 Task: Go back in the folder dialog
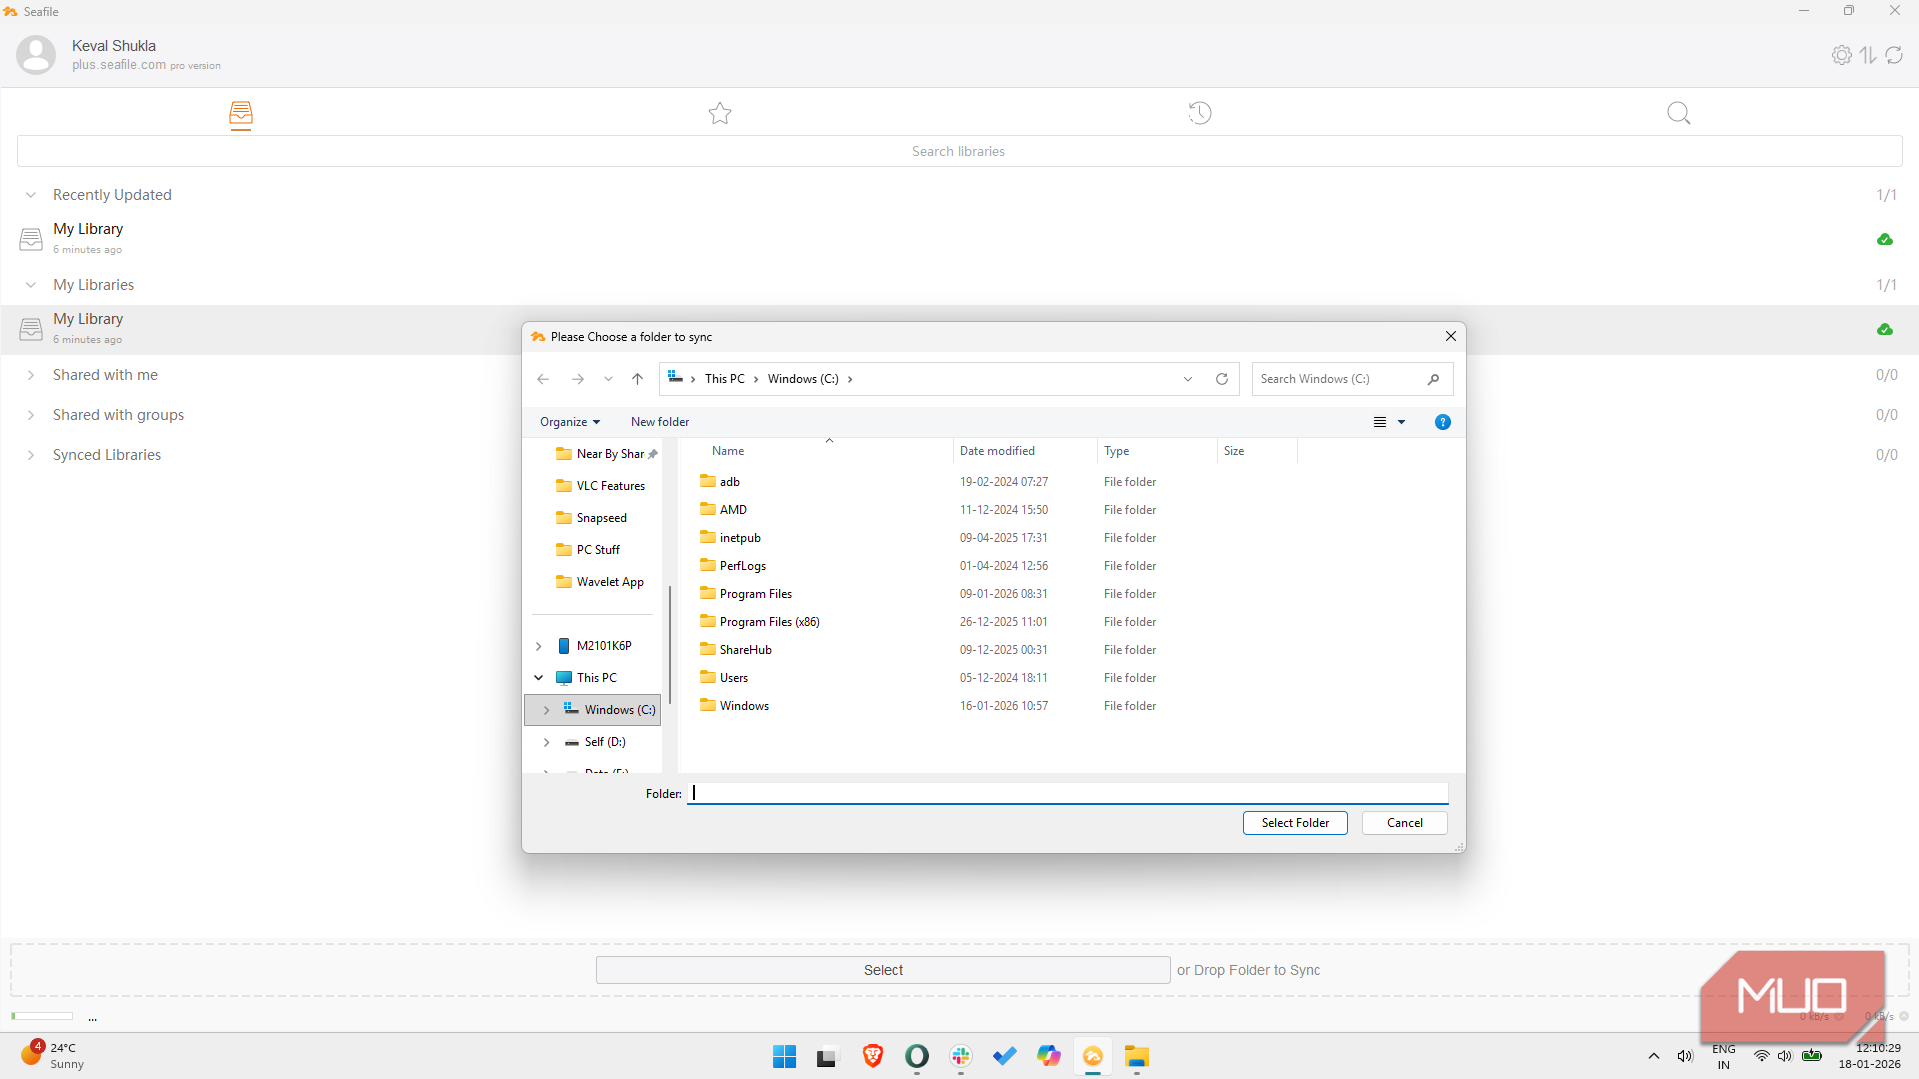543,379
